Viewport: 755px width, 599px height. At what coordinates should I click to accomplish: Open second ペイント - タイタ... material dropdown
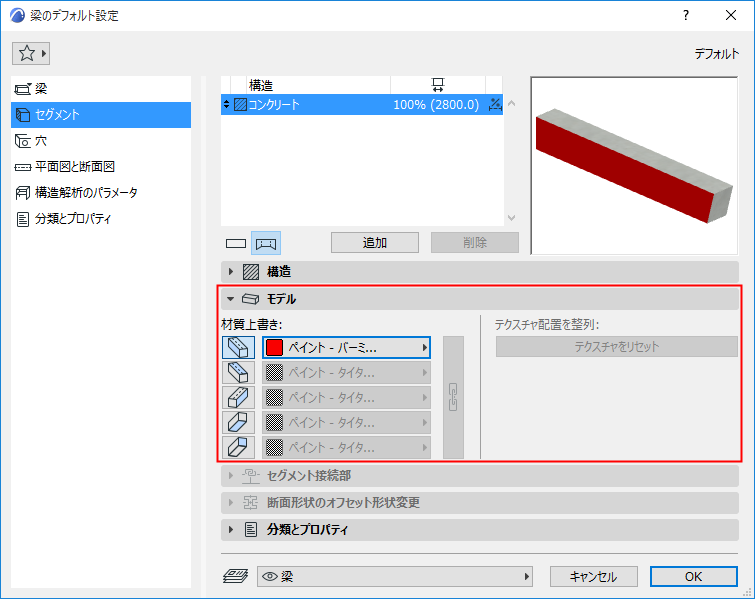pos(346,373)
